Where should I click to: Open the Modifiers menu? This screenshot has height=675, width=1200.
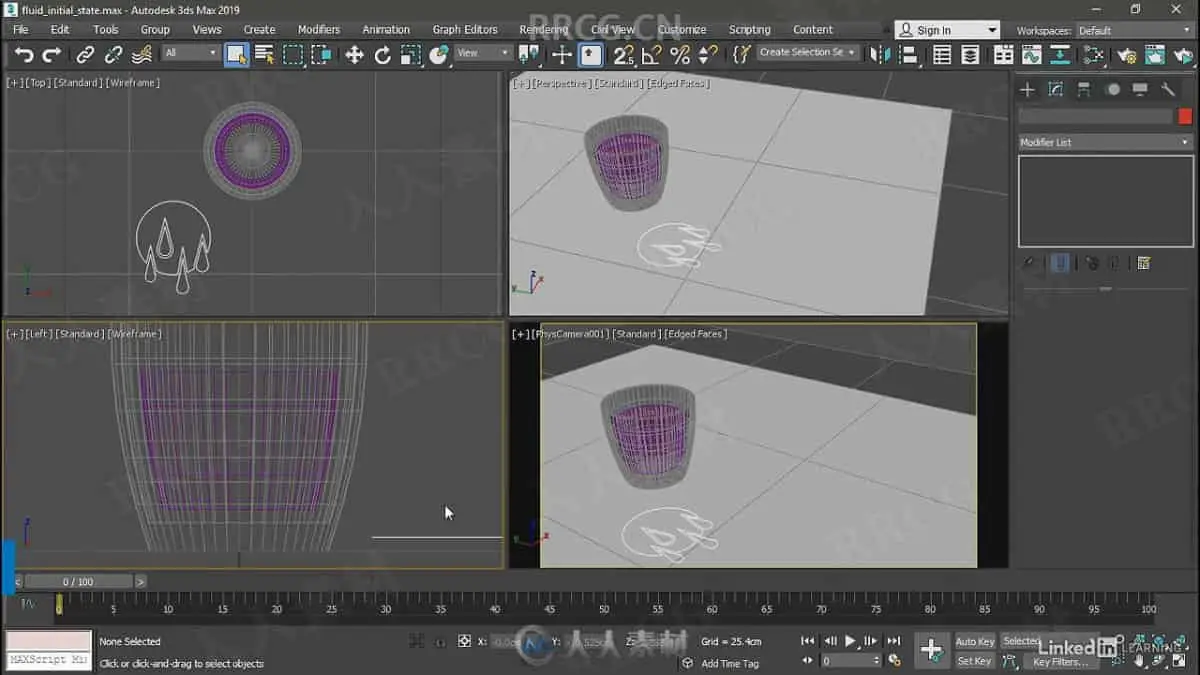pos(318,30)
